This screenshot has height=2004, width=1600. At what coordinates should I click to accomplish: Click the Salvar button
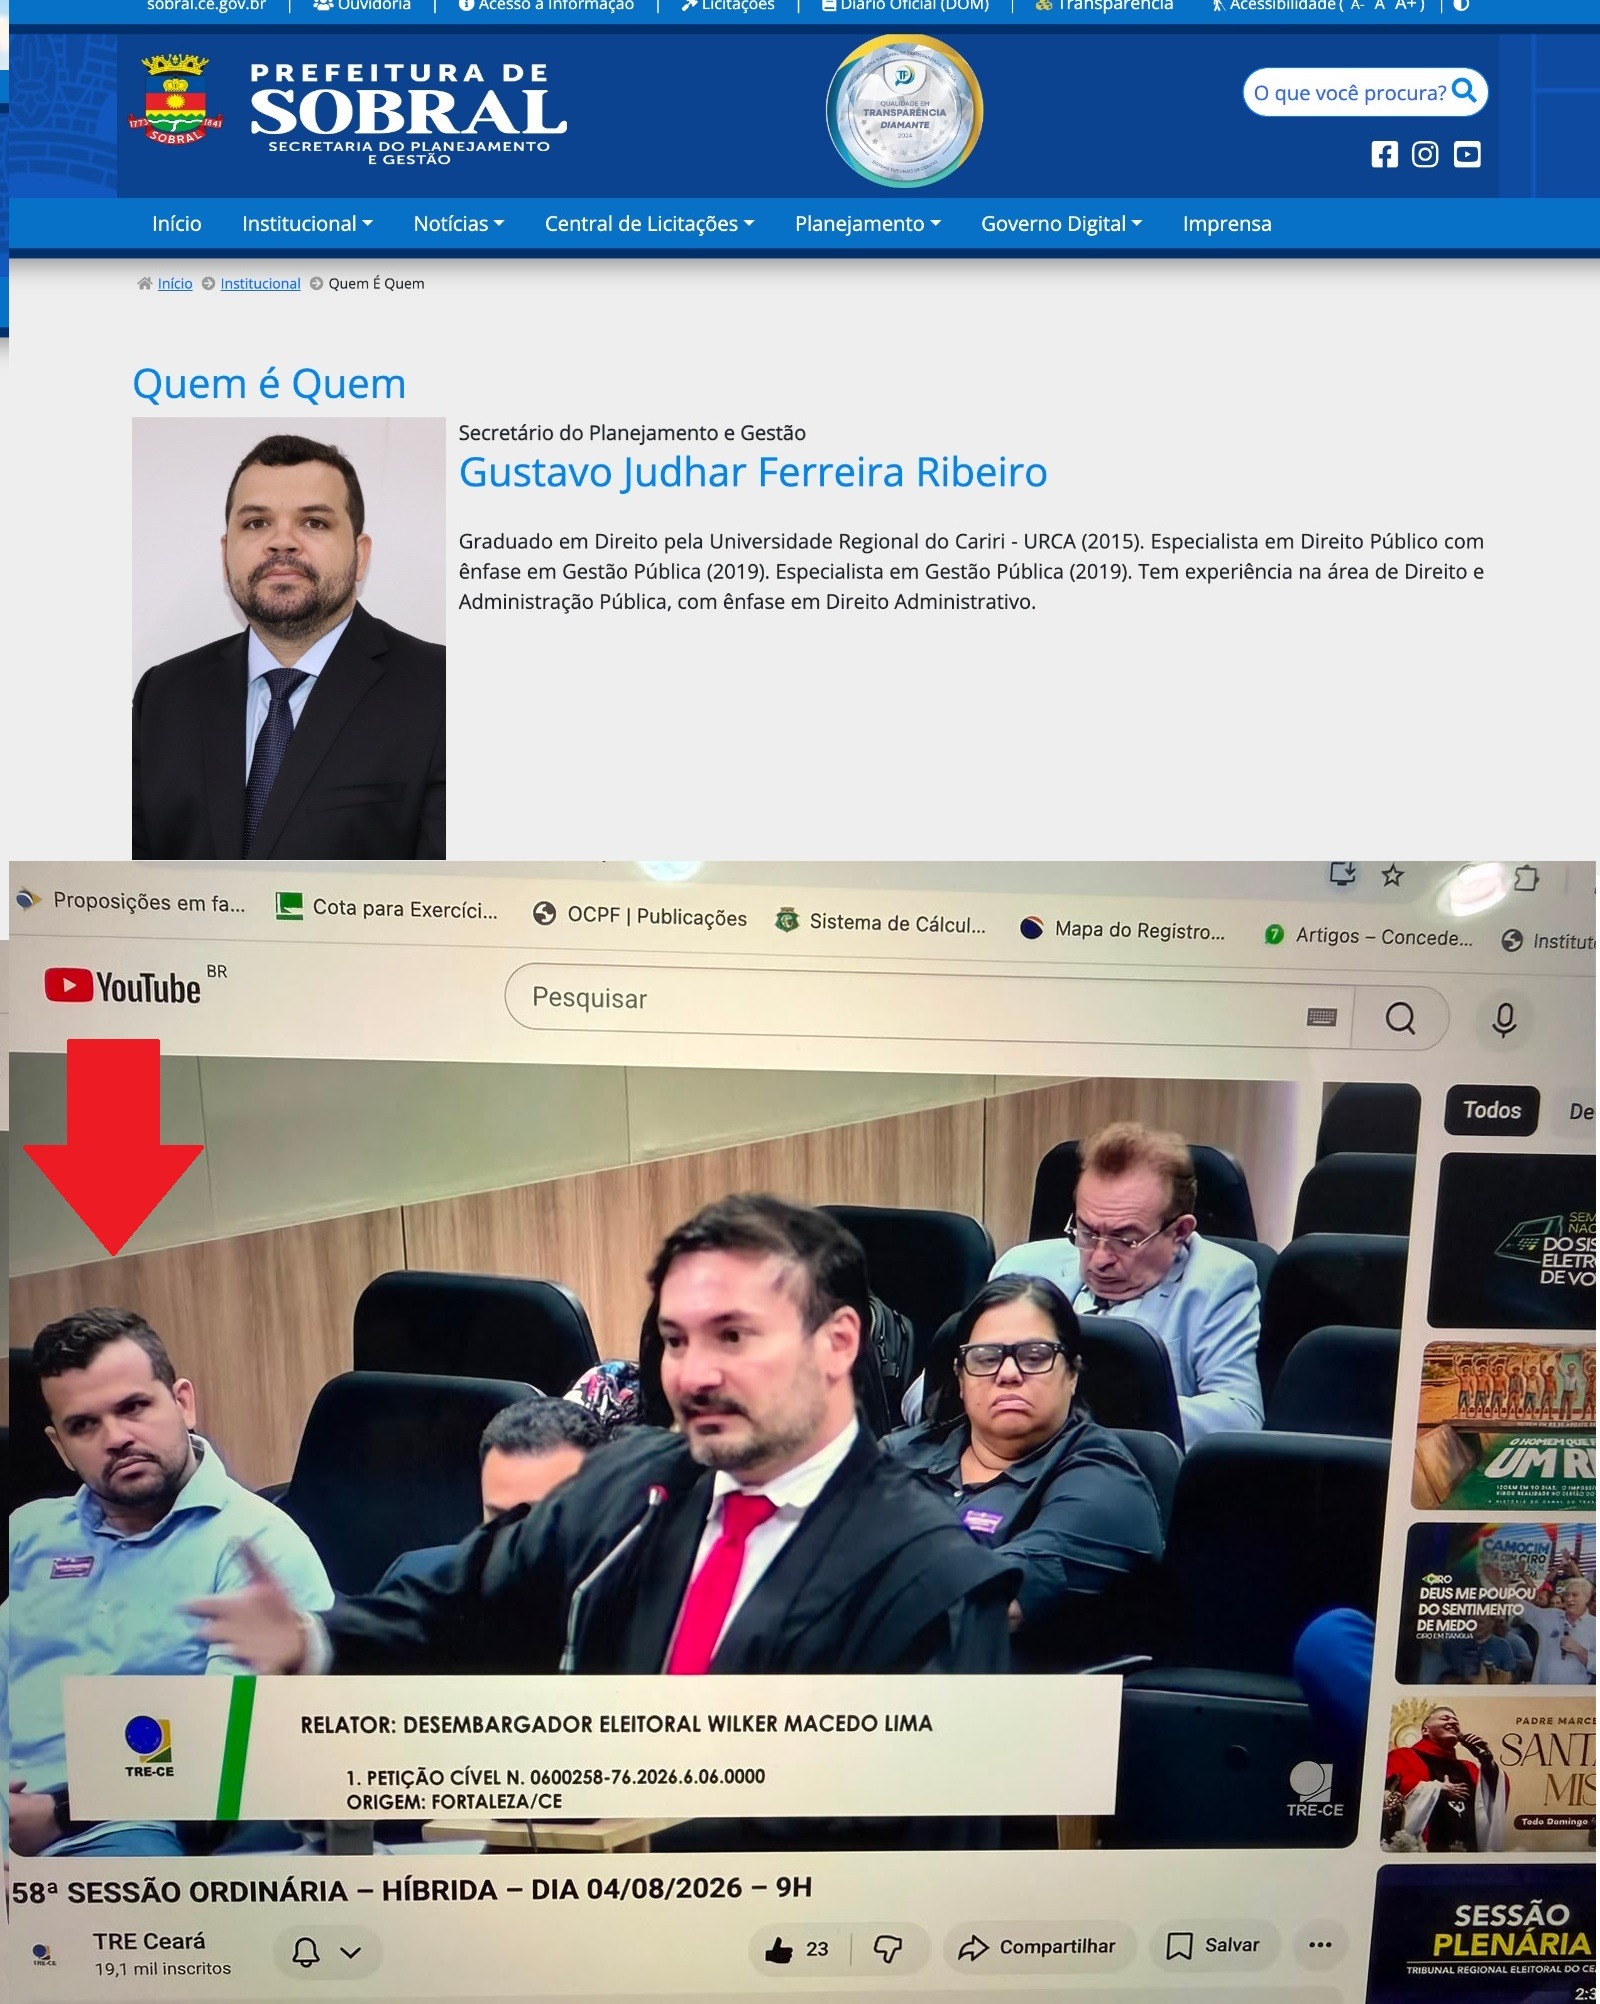1213,1945
